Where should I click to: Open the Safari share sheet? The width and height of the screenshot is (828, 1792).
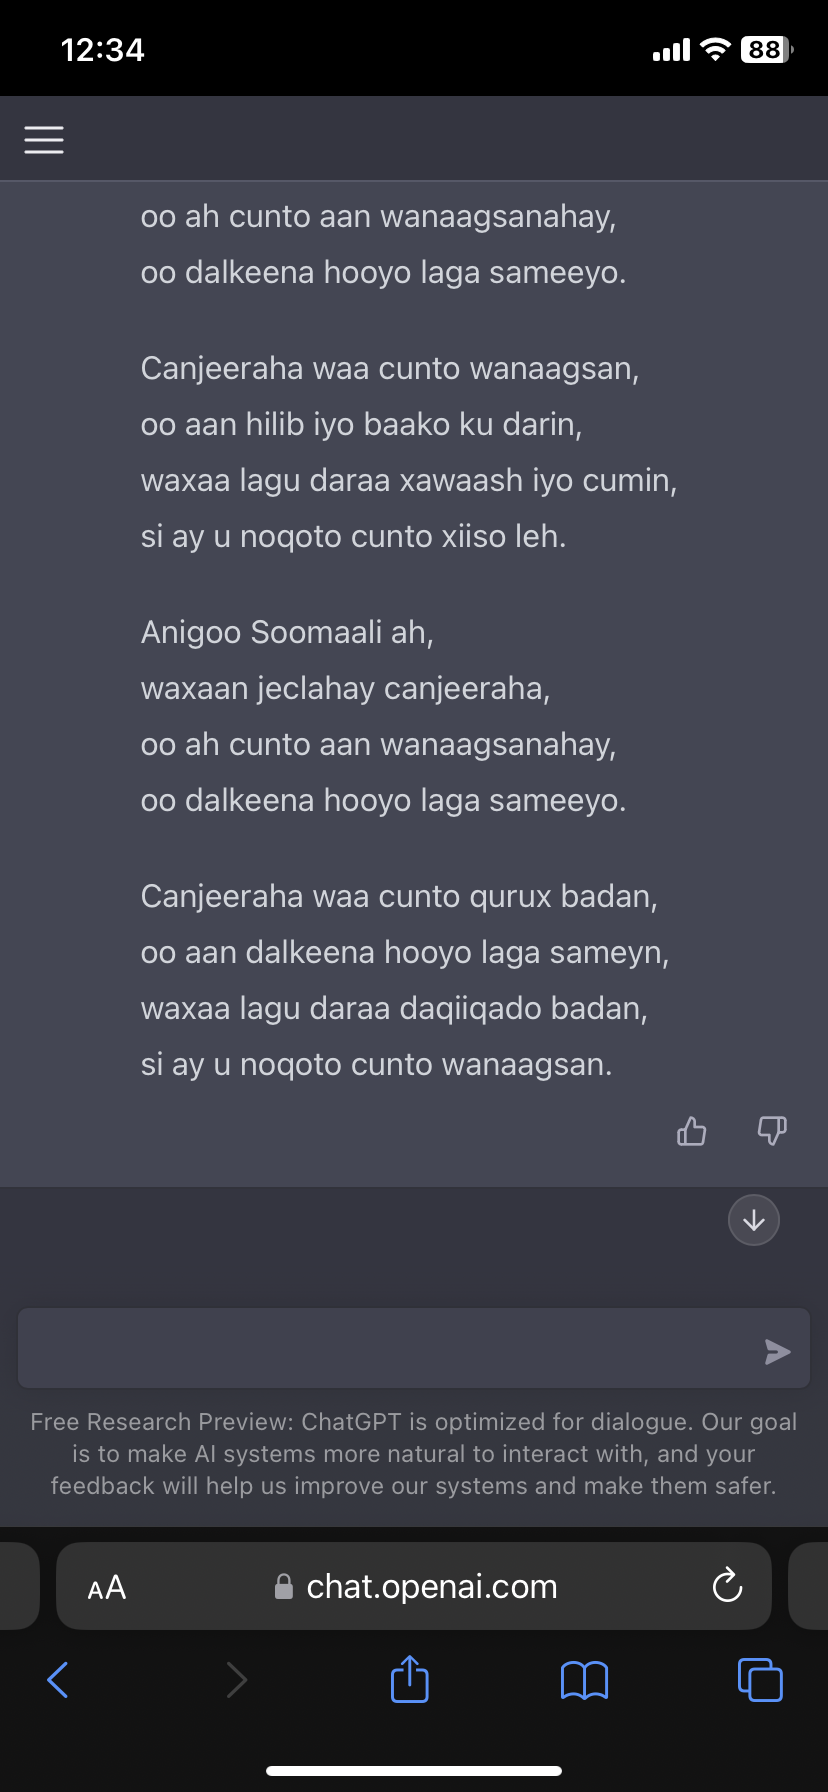(x=409, y=1679)
